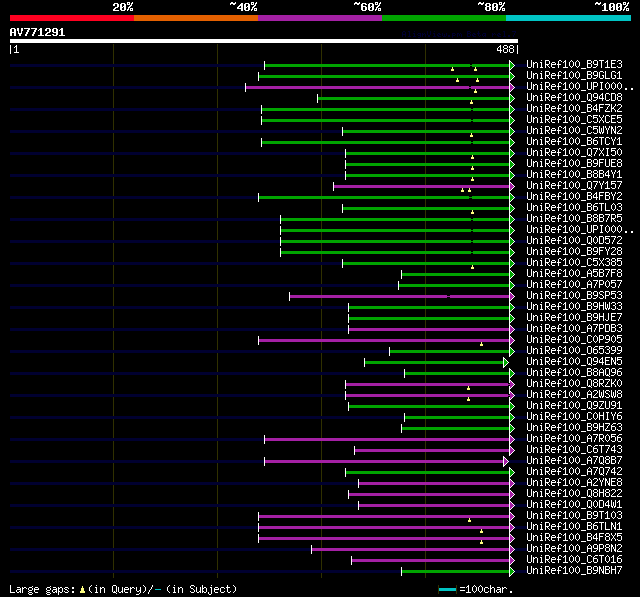The image size is (640, 597).
Task: Select the UniRef100_B9SP53 label
Action: pyautogui.click(x=574, y=296)
